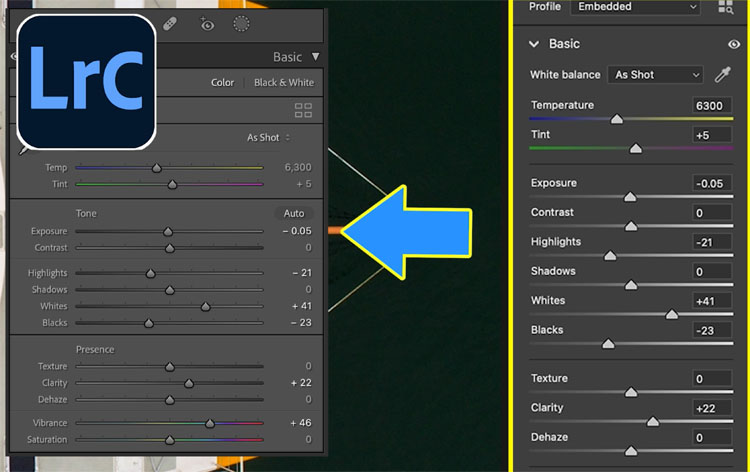
Task: Click Camera Raw Exposure field showing -0.05
Action: coord(712,184)
